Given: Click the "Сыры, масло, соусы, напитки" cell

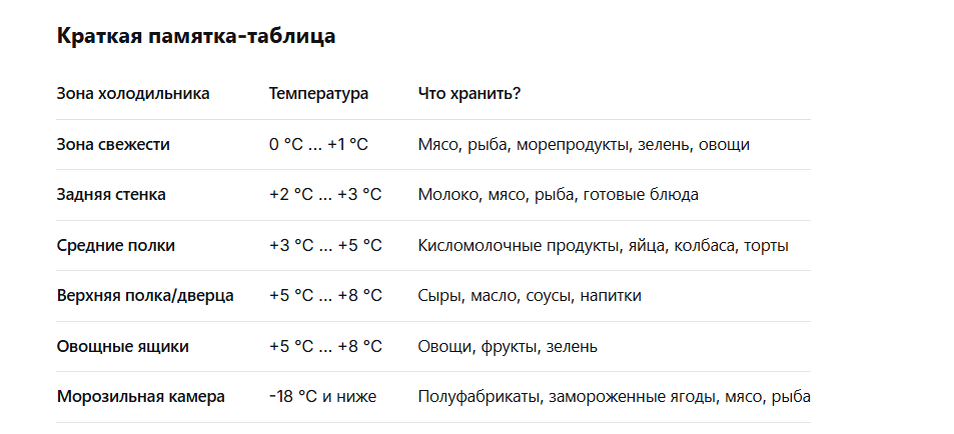Looking at the screenshot, I should pos(529,296).
